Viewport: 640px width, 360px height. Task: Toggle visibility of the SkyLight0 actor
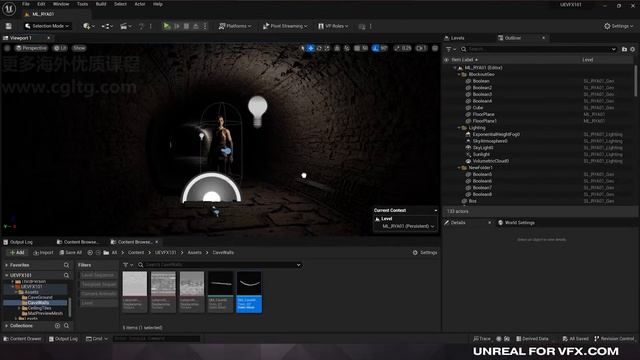pos(446,148)
